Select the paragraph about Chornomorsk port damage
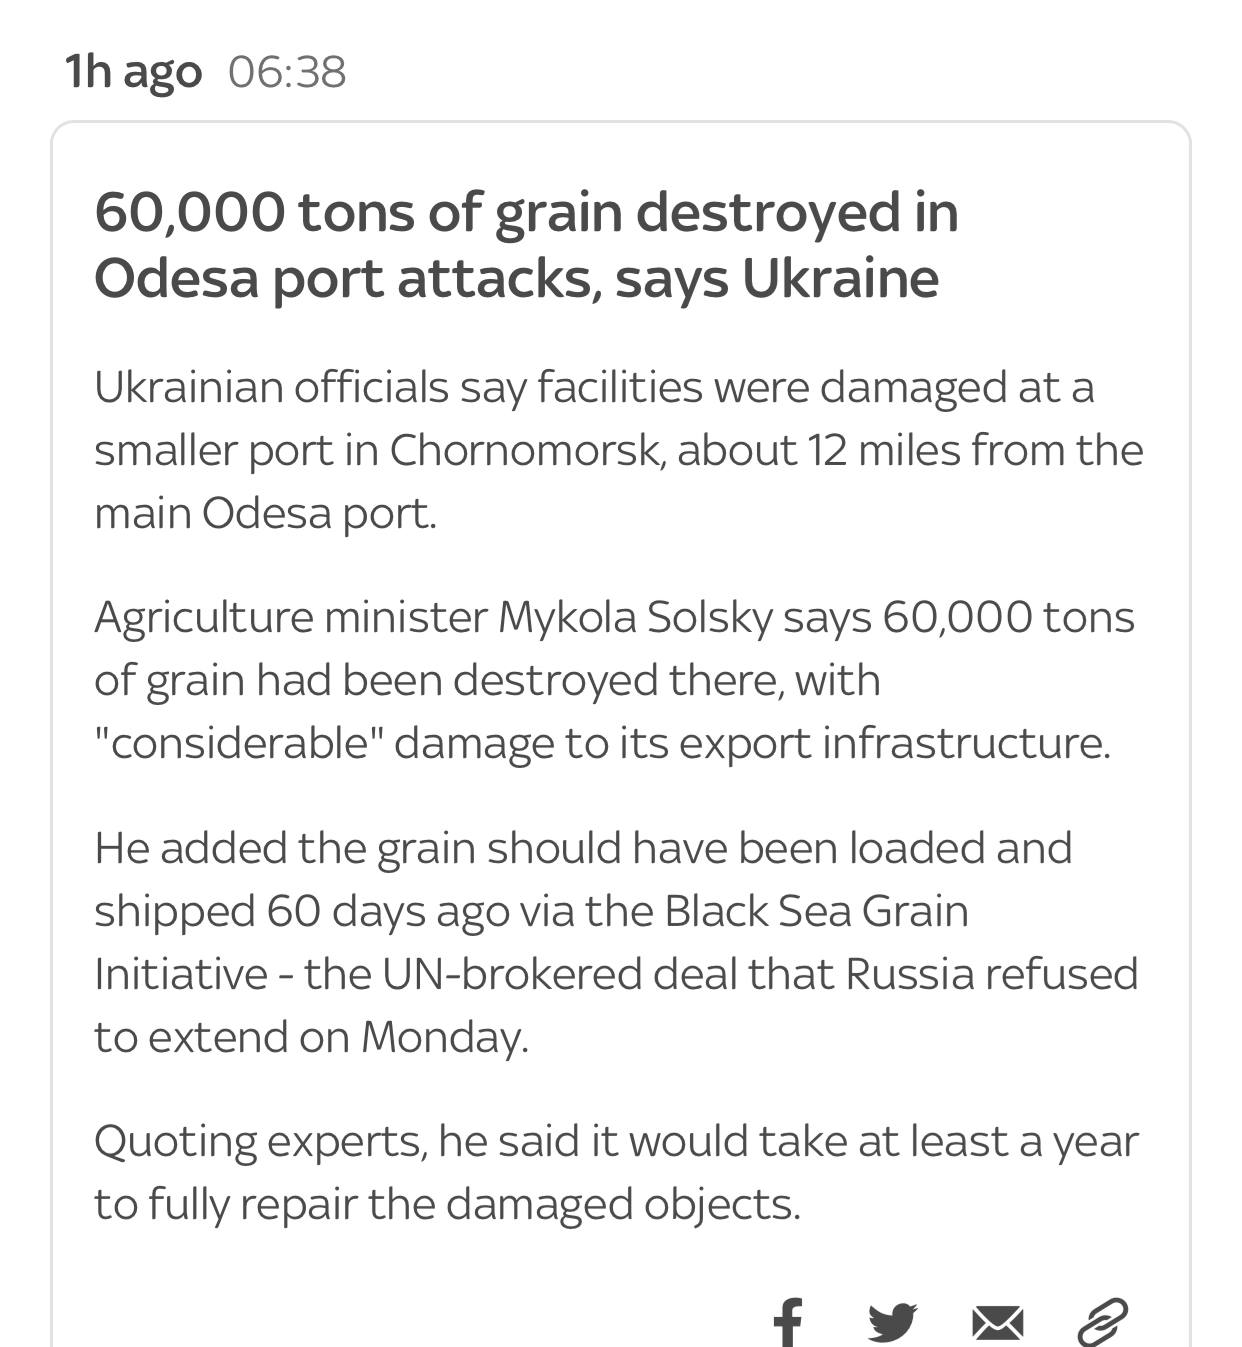 (x=618, y=450)
